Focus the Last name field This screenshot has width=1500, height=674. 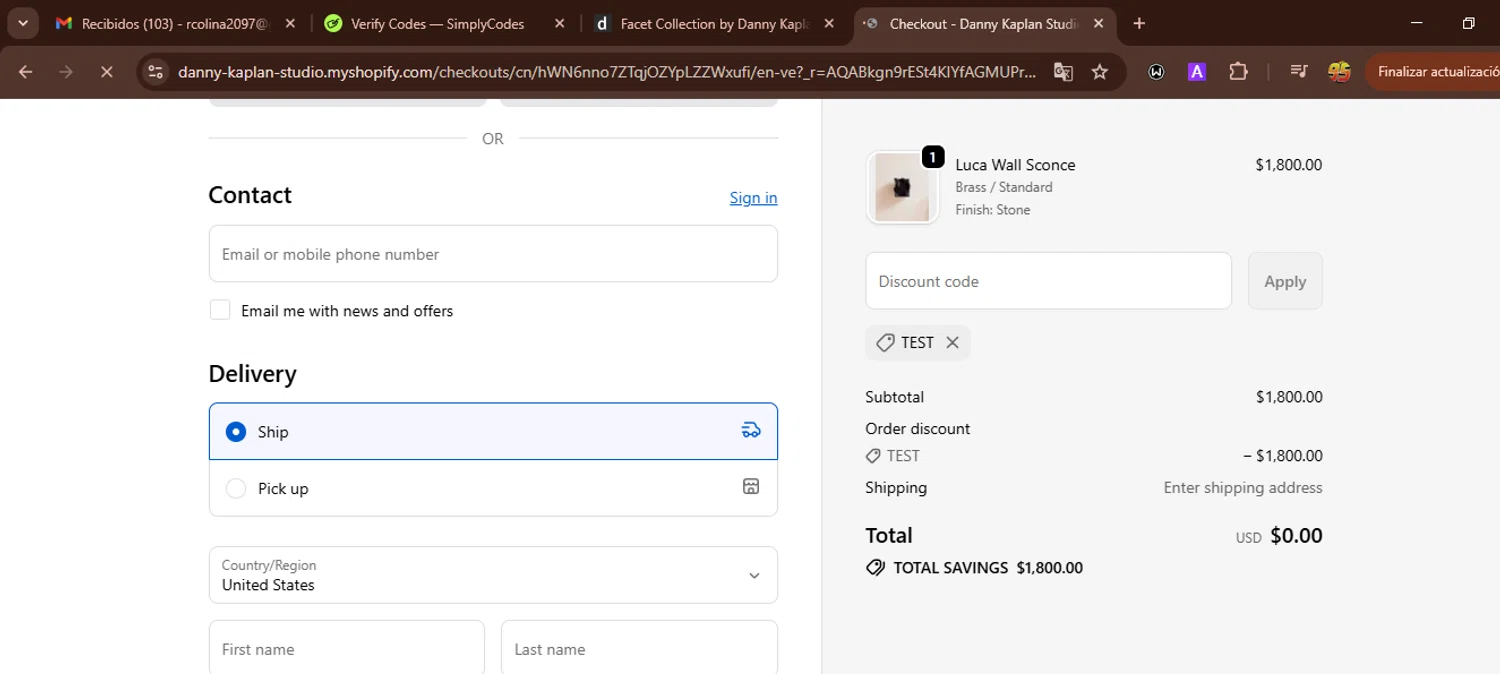639,648
